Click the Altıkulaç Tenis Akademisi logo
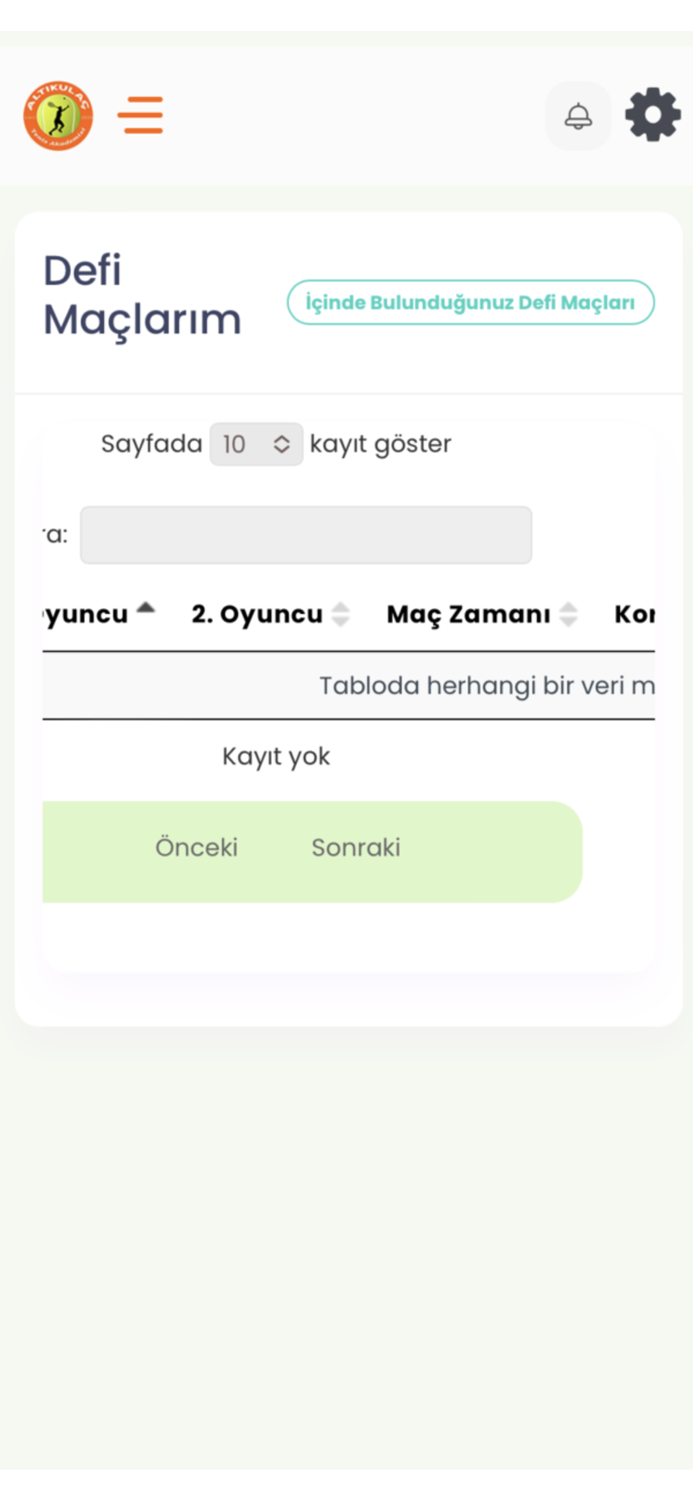Viewport: 693px width, 1500px height. (x=57, y=115)
